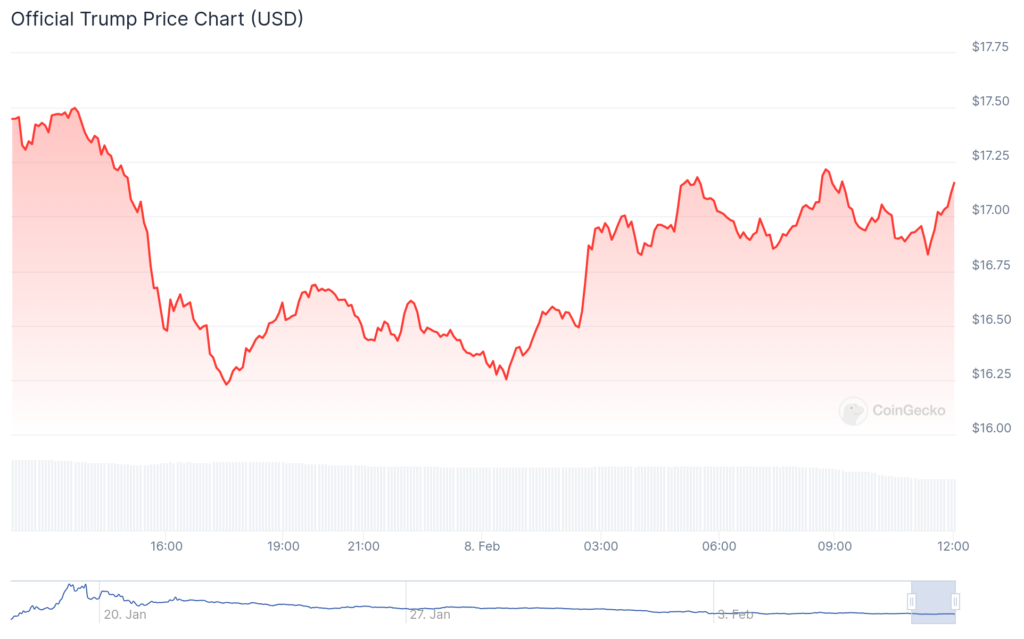Click the CoinGecko gecko logo icon

coord(853,410)
